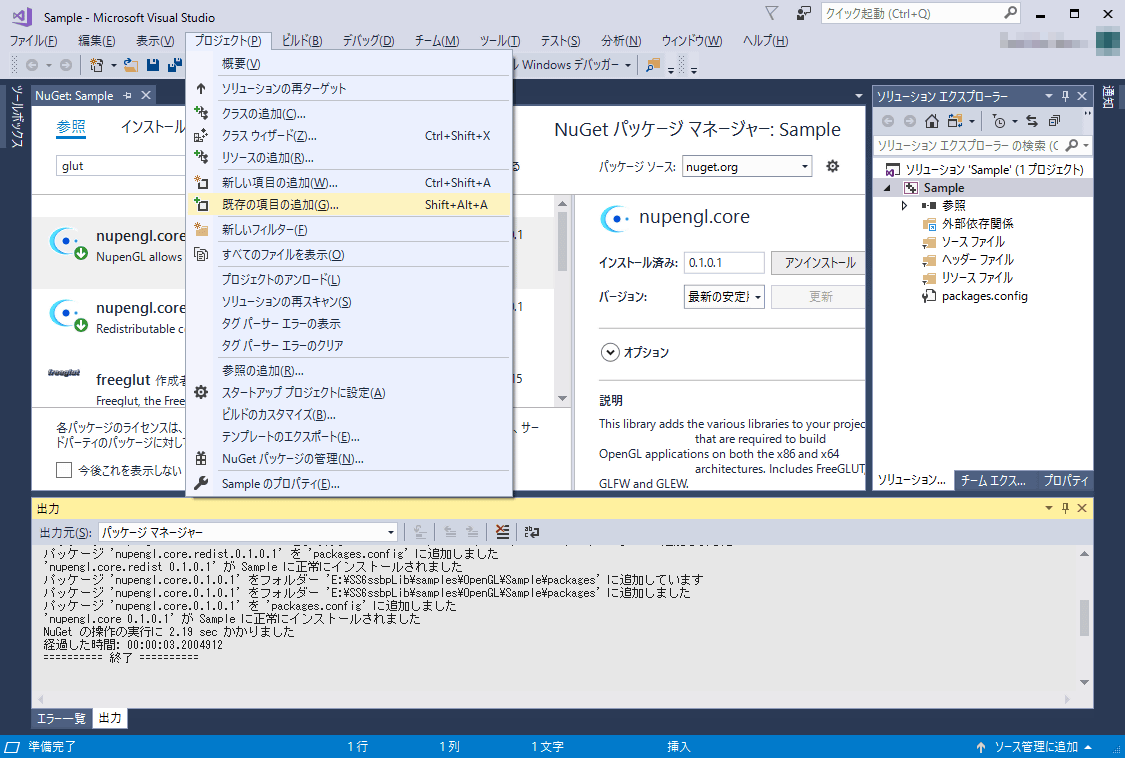Click Solution Explorer switch views icon
The width and height of the screenshot is (1125, 758).
point(955,121)
